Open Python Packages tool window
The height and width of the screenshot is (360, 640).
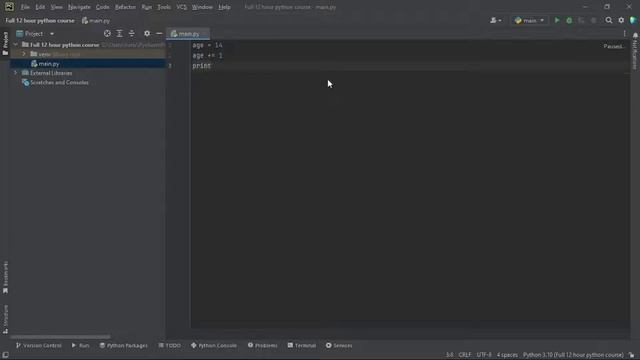124,345
